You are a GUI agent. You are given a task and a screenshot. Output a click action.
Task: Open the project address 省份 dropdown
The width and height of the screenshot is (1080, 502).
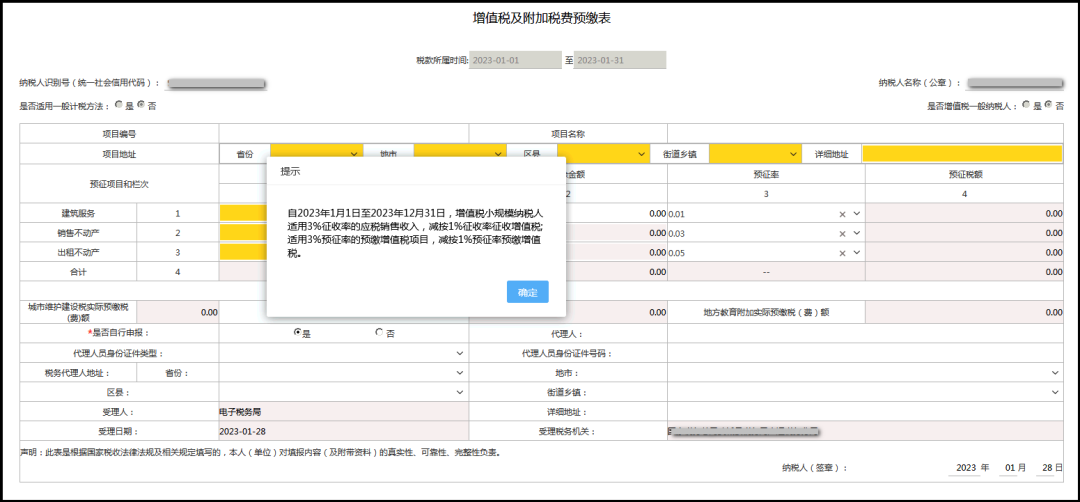click(x=317, y=154)
